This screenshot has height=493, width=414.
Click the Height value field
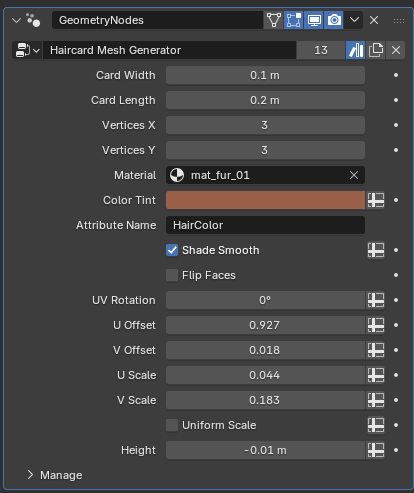(x=265, y=450)
